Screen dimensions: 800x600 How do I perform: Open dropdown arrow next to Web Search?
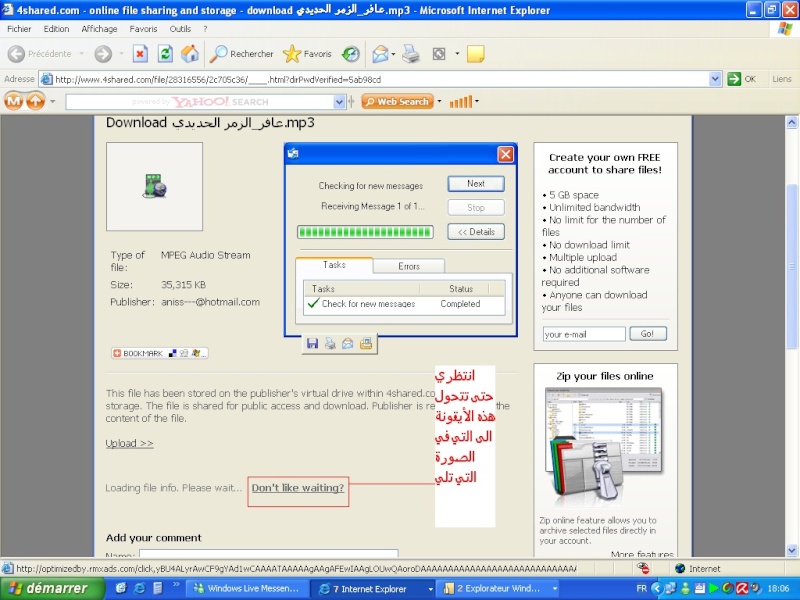click(x=439, y=101)
